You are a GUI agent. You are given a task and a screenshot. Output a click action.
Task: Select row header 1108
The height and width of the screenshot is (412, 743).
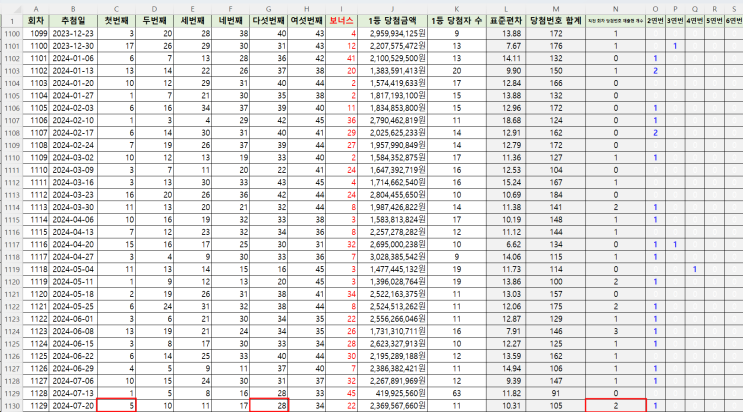coord(12,133)
